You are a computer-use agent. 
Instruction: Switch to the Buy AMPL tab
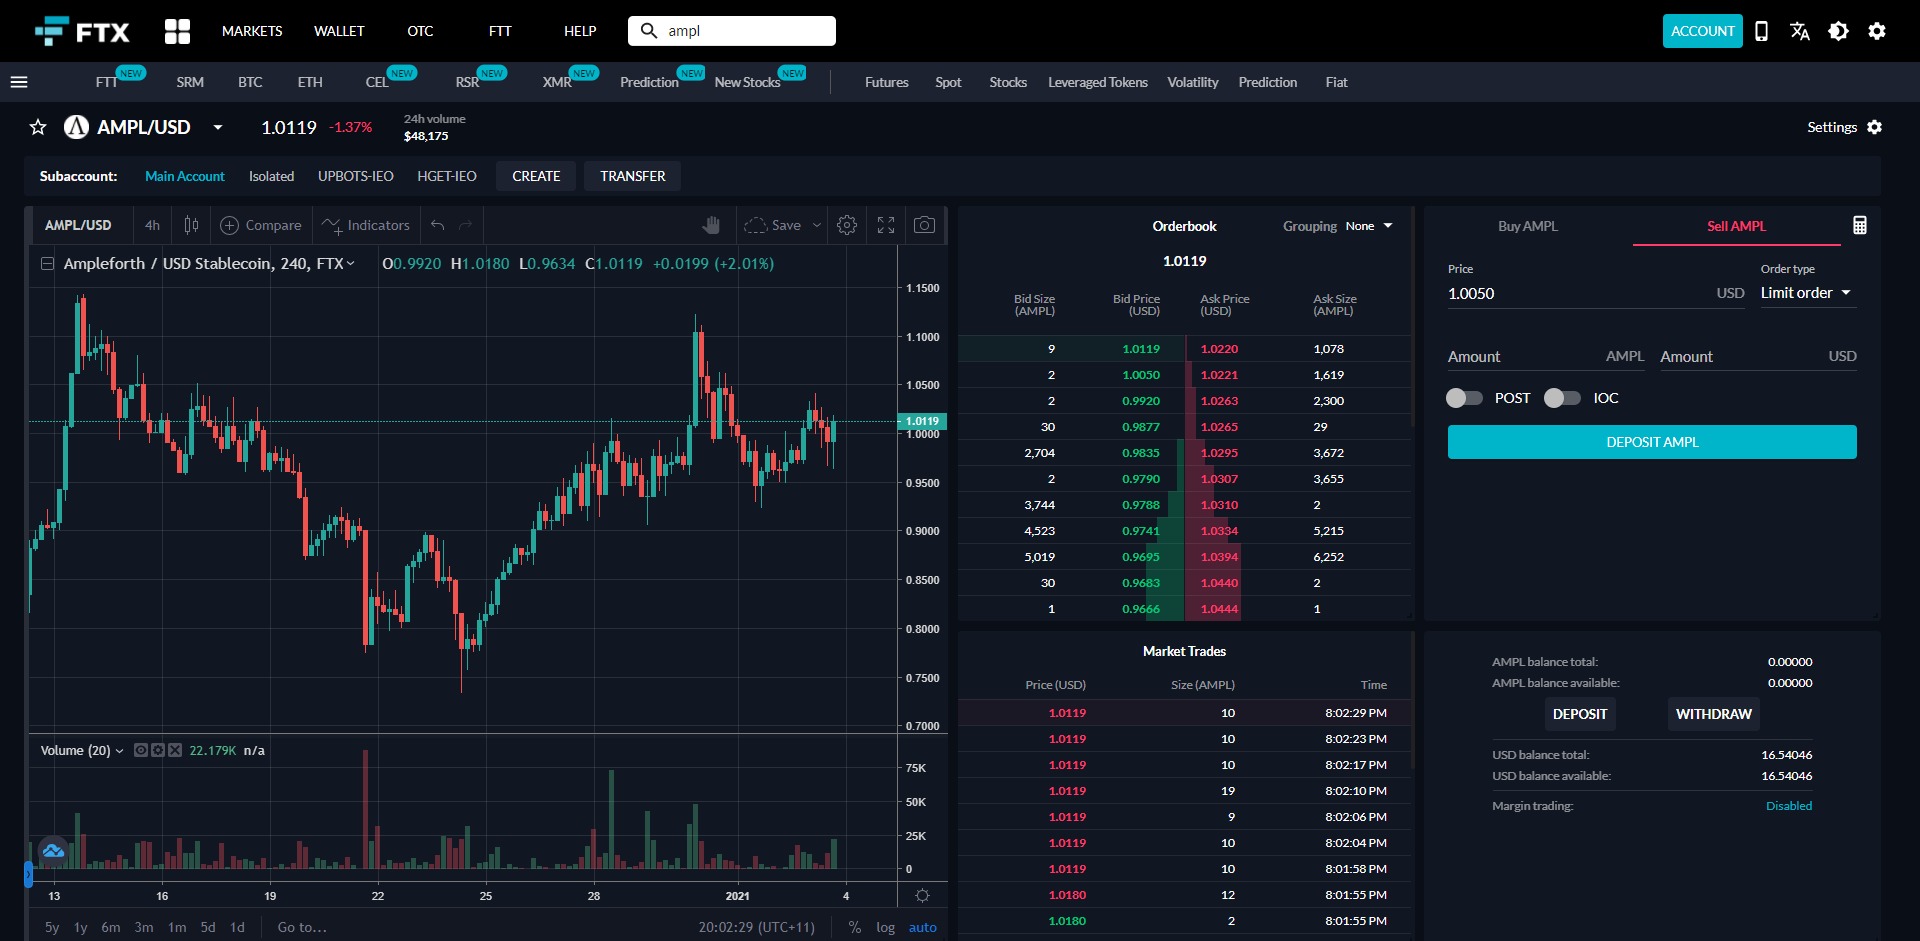(1528, 226)
